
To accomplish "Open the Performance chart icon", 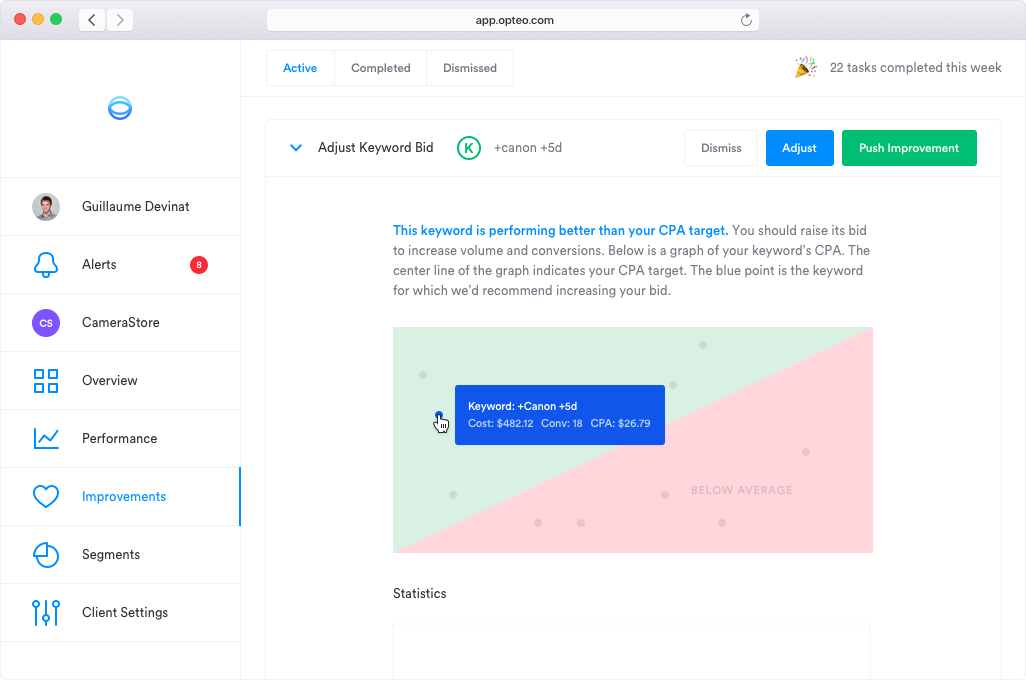I will pos(46,438).
